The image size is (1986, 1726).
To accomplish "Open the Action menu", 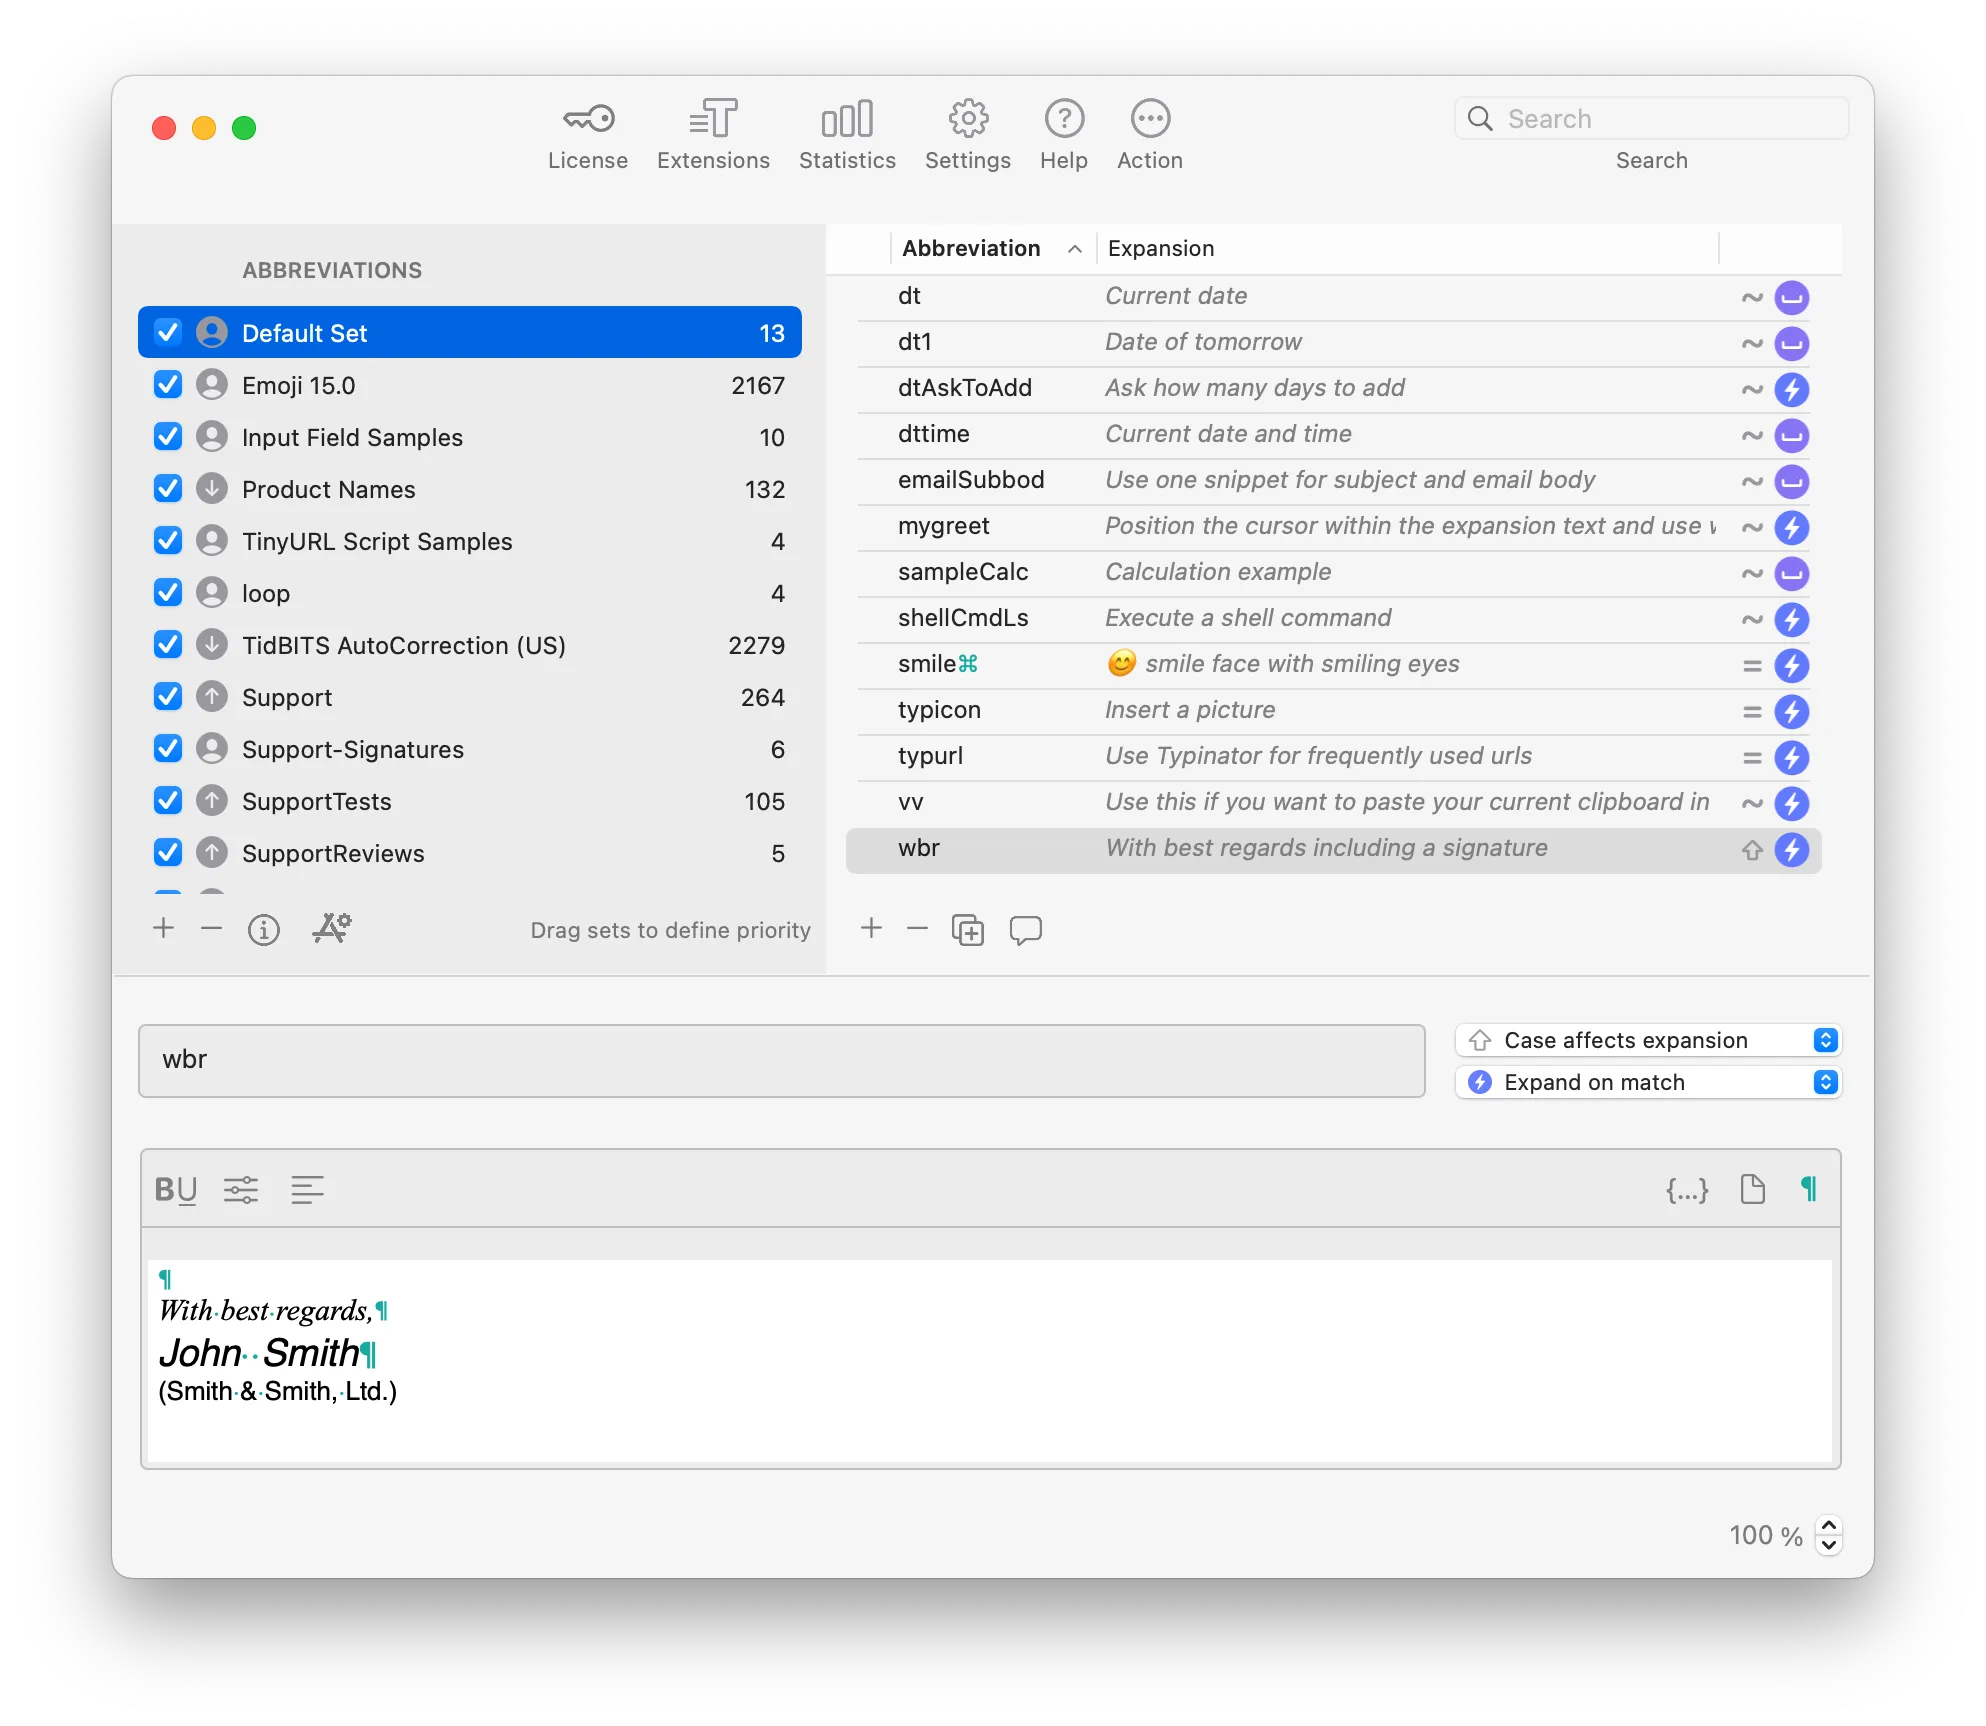I will pos(1149,133).
